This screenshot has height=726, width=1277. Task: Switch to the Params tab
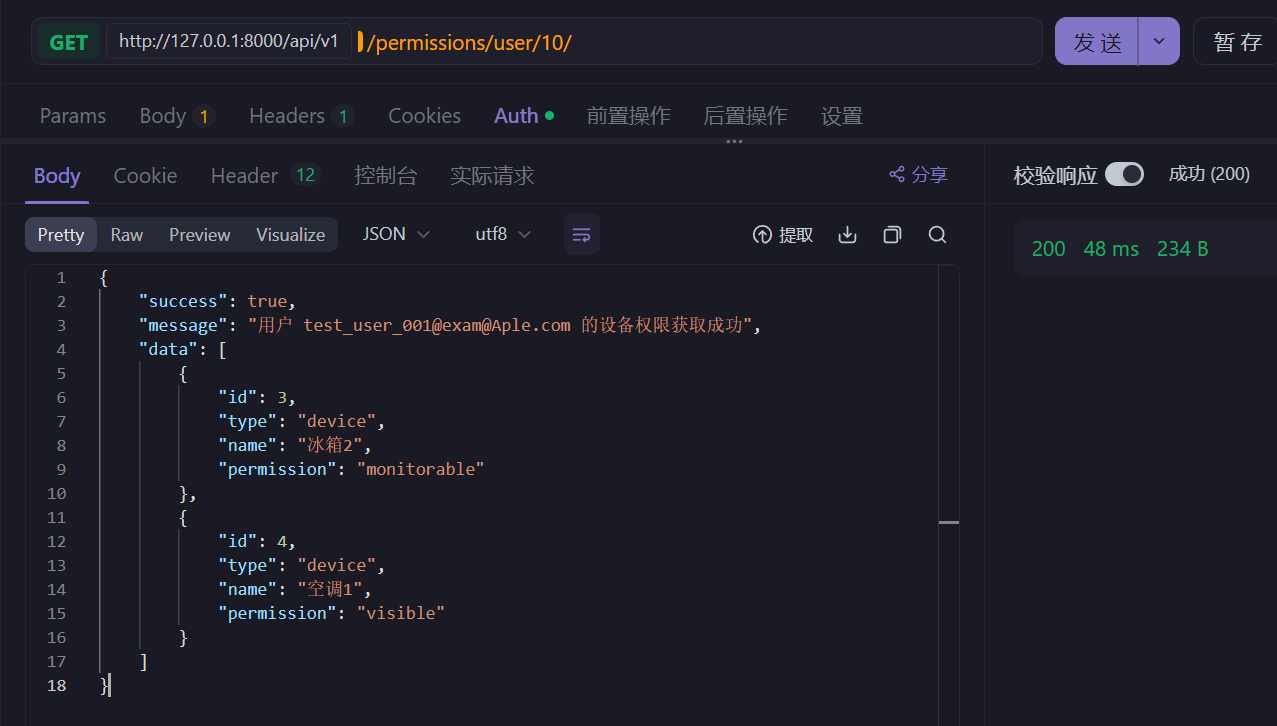click(73, 116)
